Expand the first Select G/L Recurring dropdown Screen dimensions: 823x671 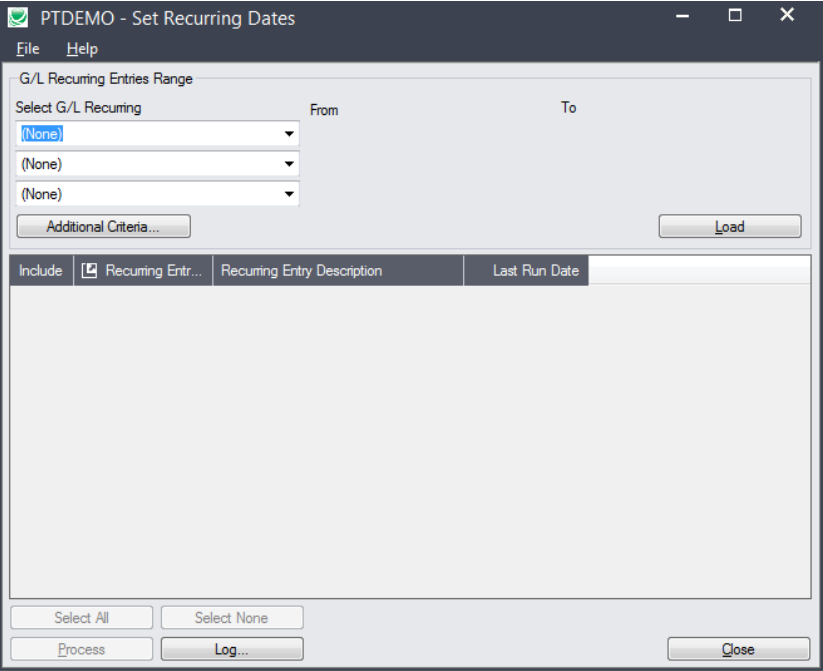[x=289, y=134]
